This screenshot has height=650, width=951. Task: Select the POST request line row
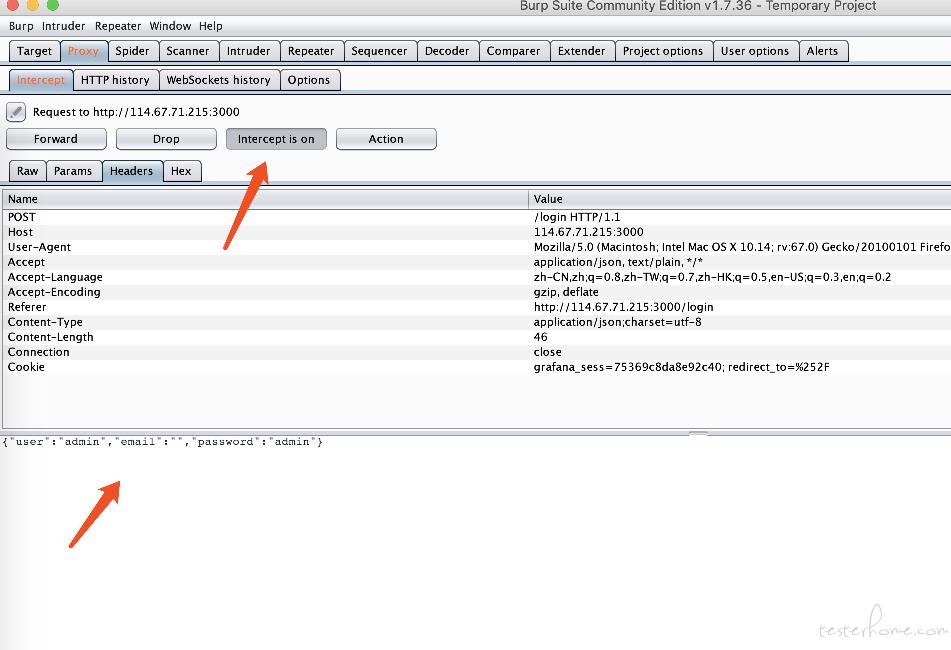(x=477, y=217)
